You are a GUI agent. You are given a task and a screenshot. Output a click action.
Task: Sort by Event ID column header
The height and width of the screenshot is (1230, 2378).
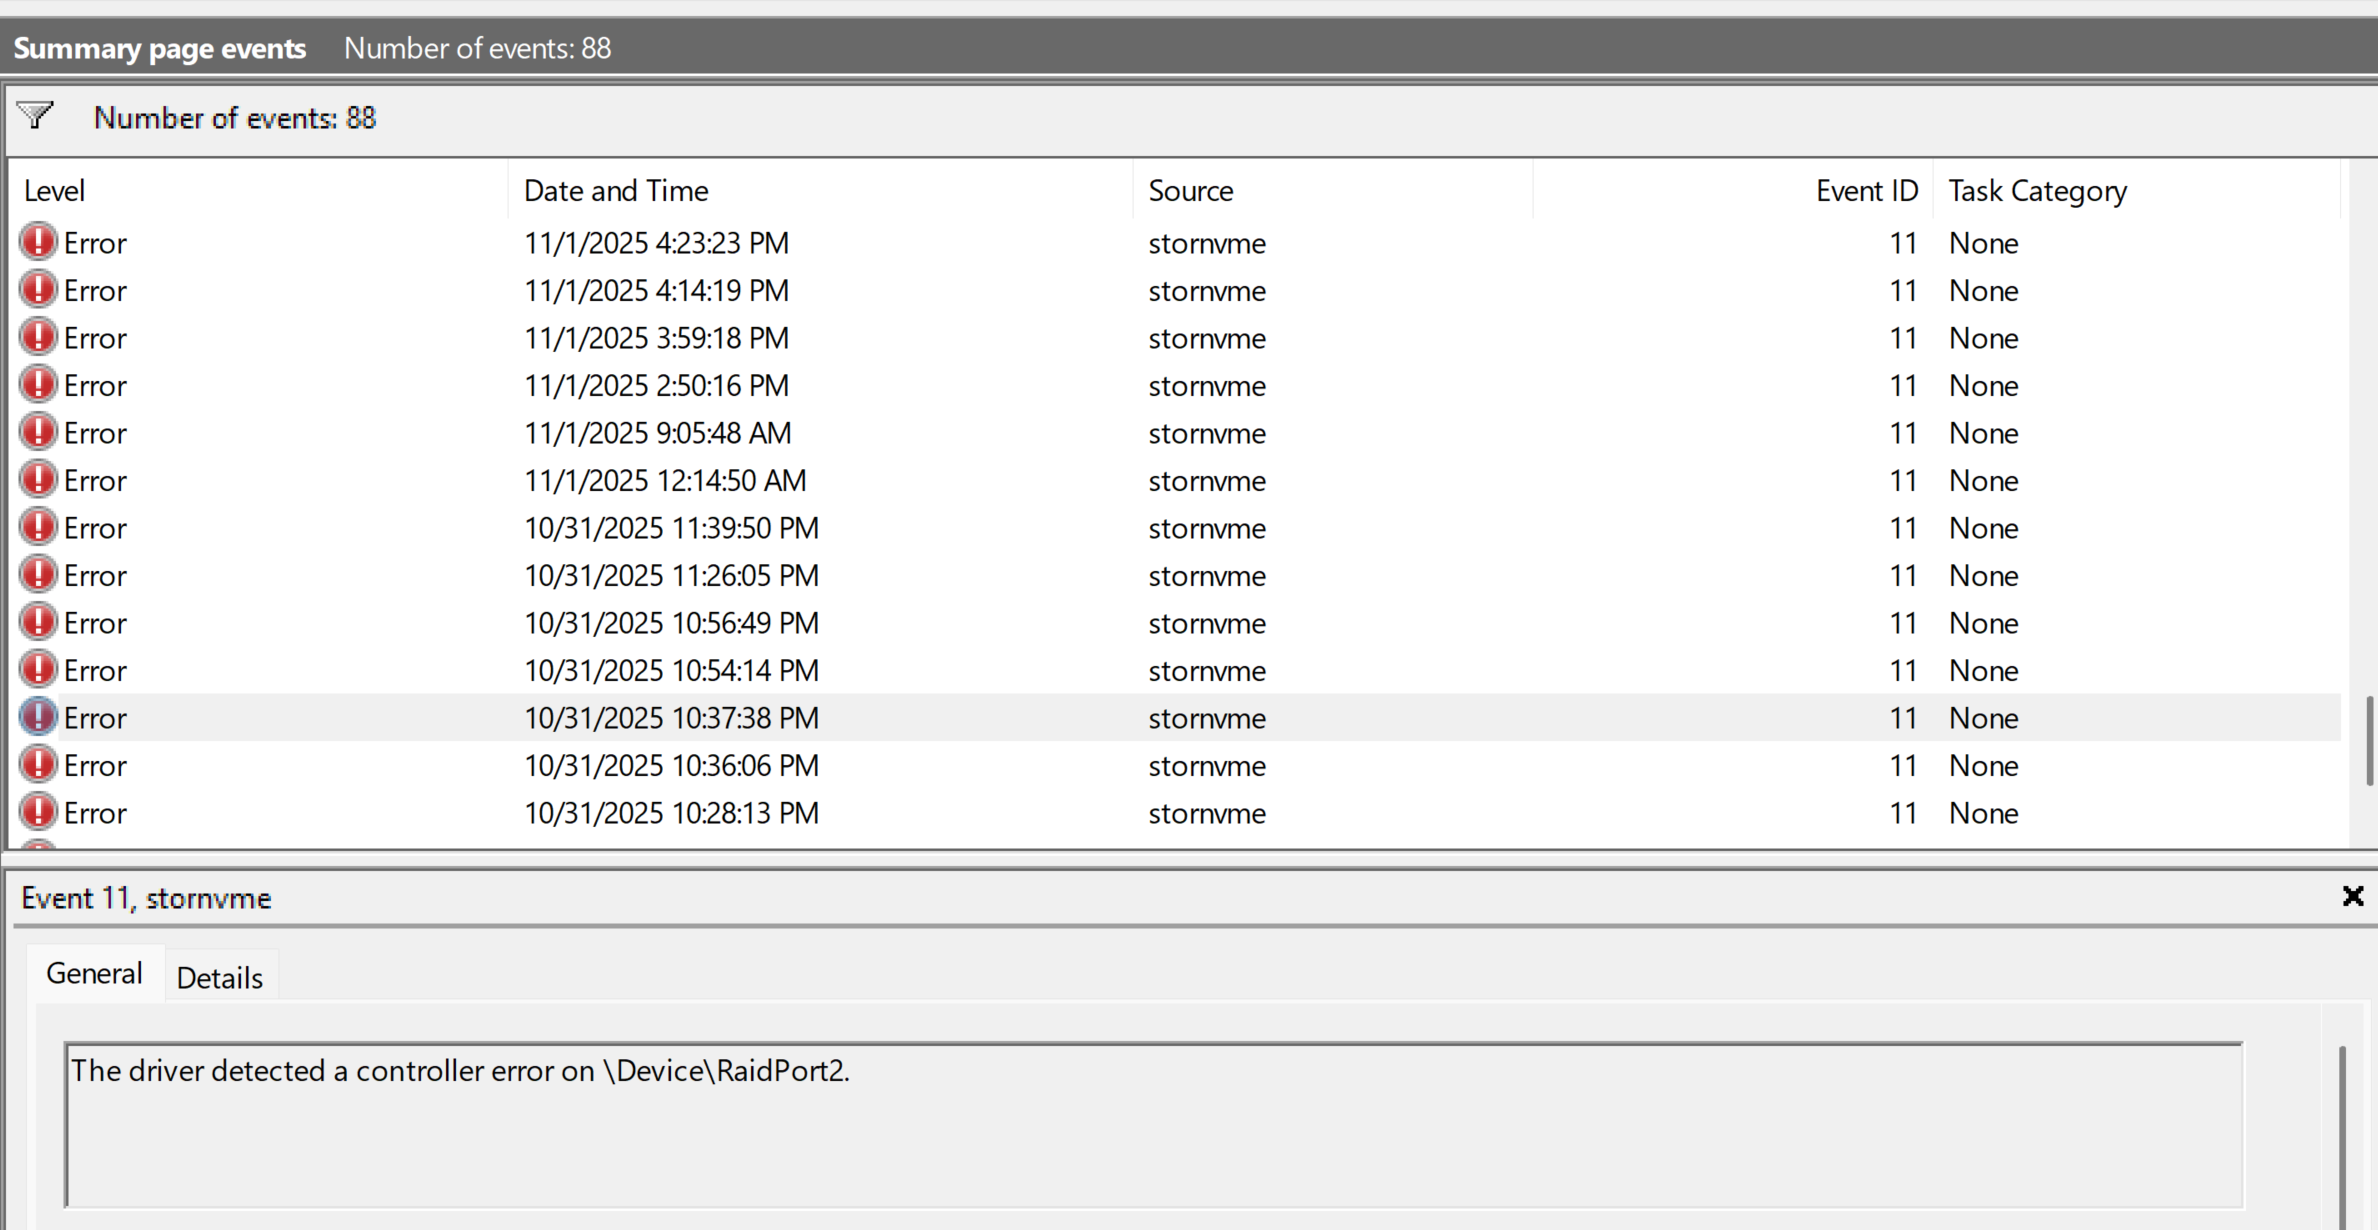click(1866, 190)
